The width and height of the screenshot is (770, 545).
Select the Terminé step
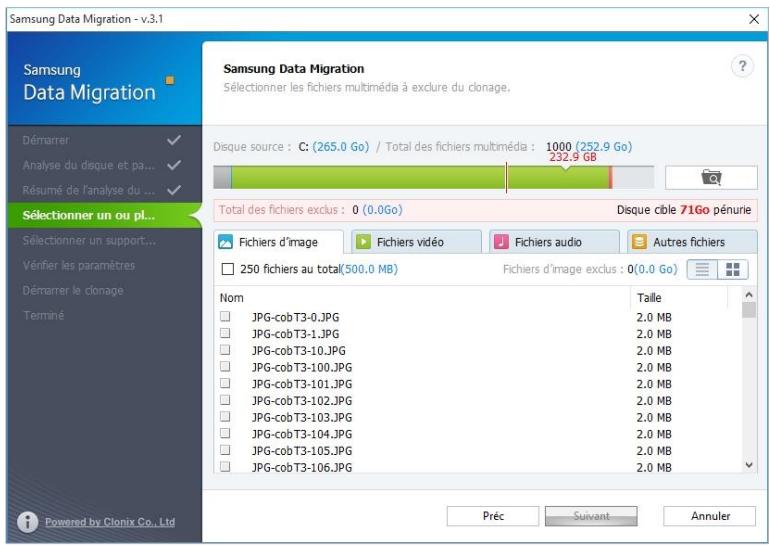tap(105, 315)
